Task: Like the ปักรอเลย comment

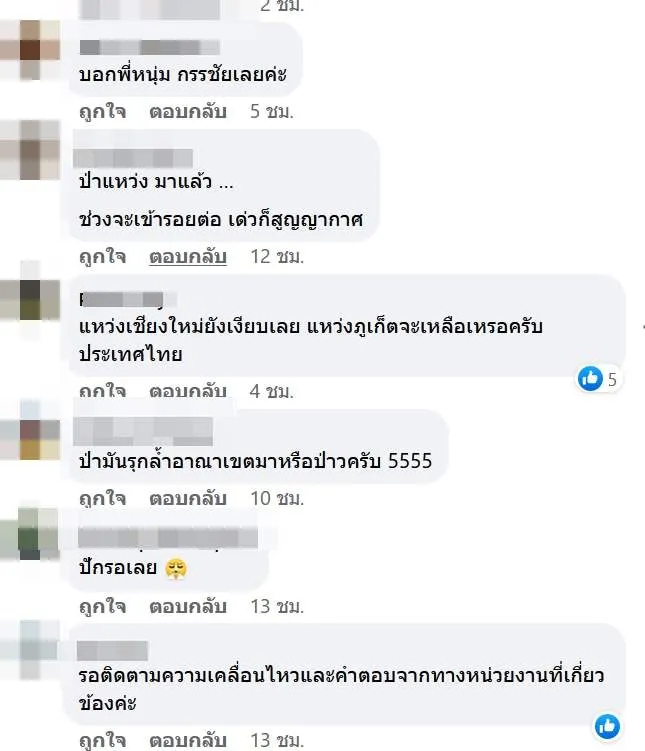Action: (102, 606)
